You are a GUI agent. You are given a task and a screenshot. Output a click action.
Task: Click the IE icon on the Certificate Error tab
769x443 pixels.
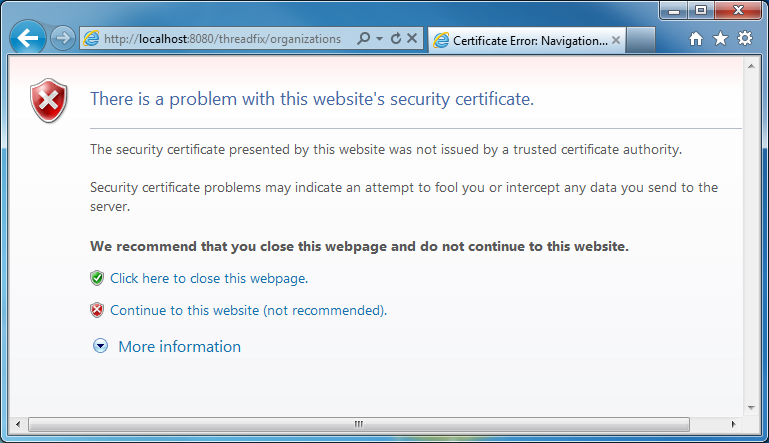pos(441,40)
